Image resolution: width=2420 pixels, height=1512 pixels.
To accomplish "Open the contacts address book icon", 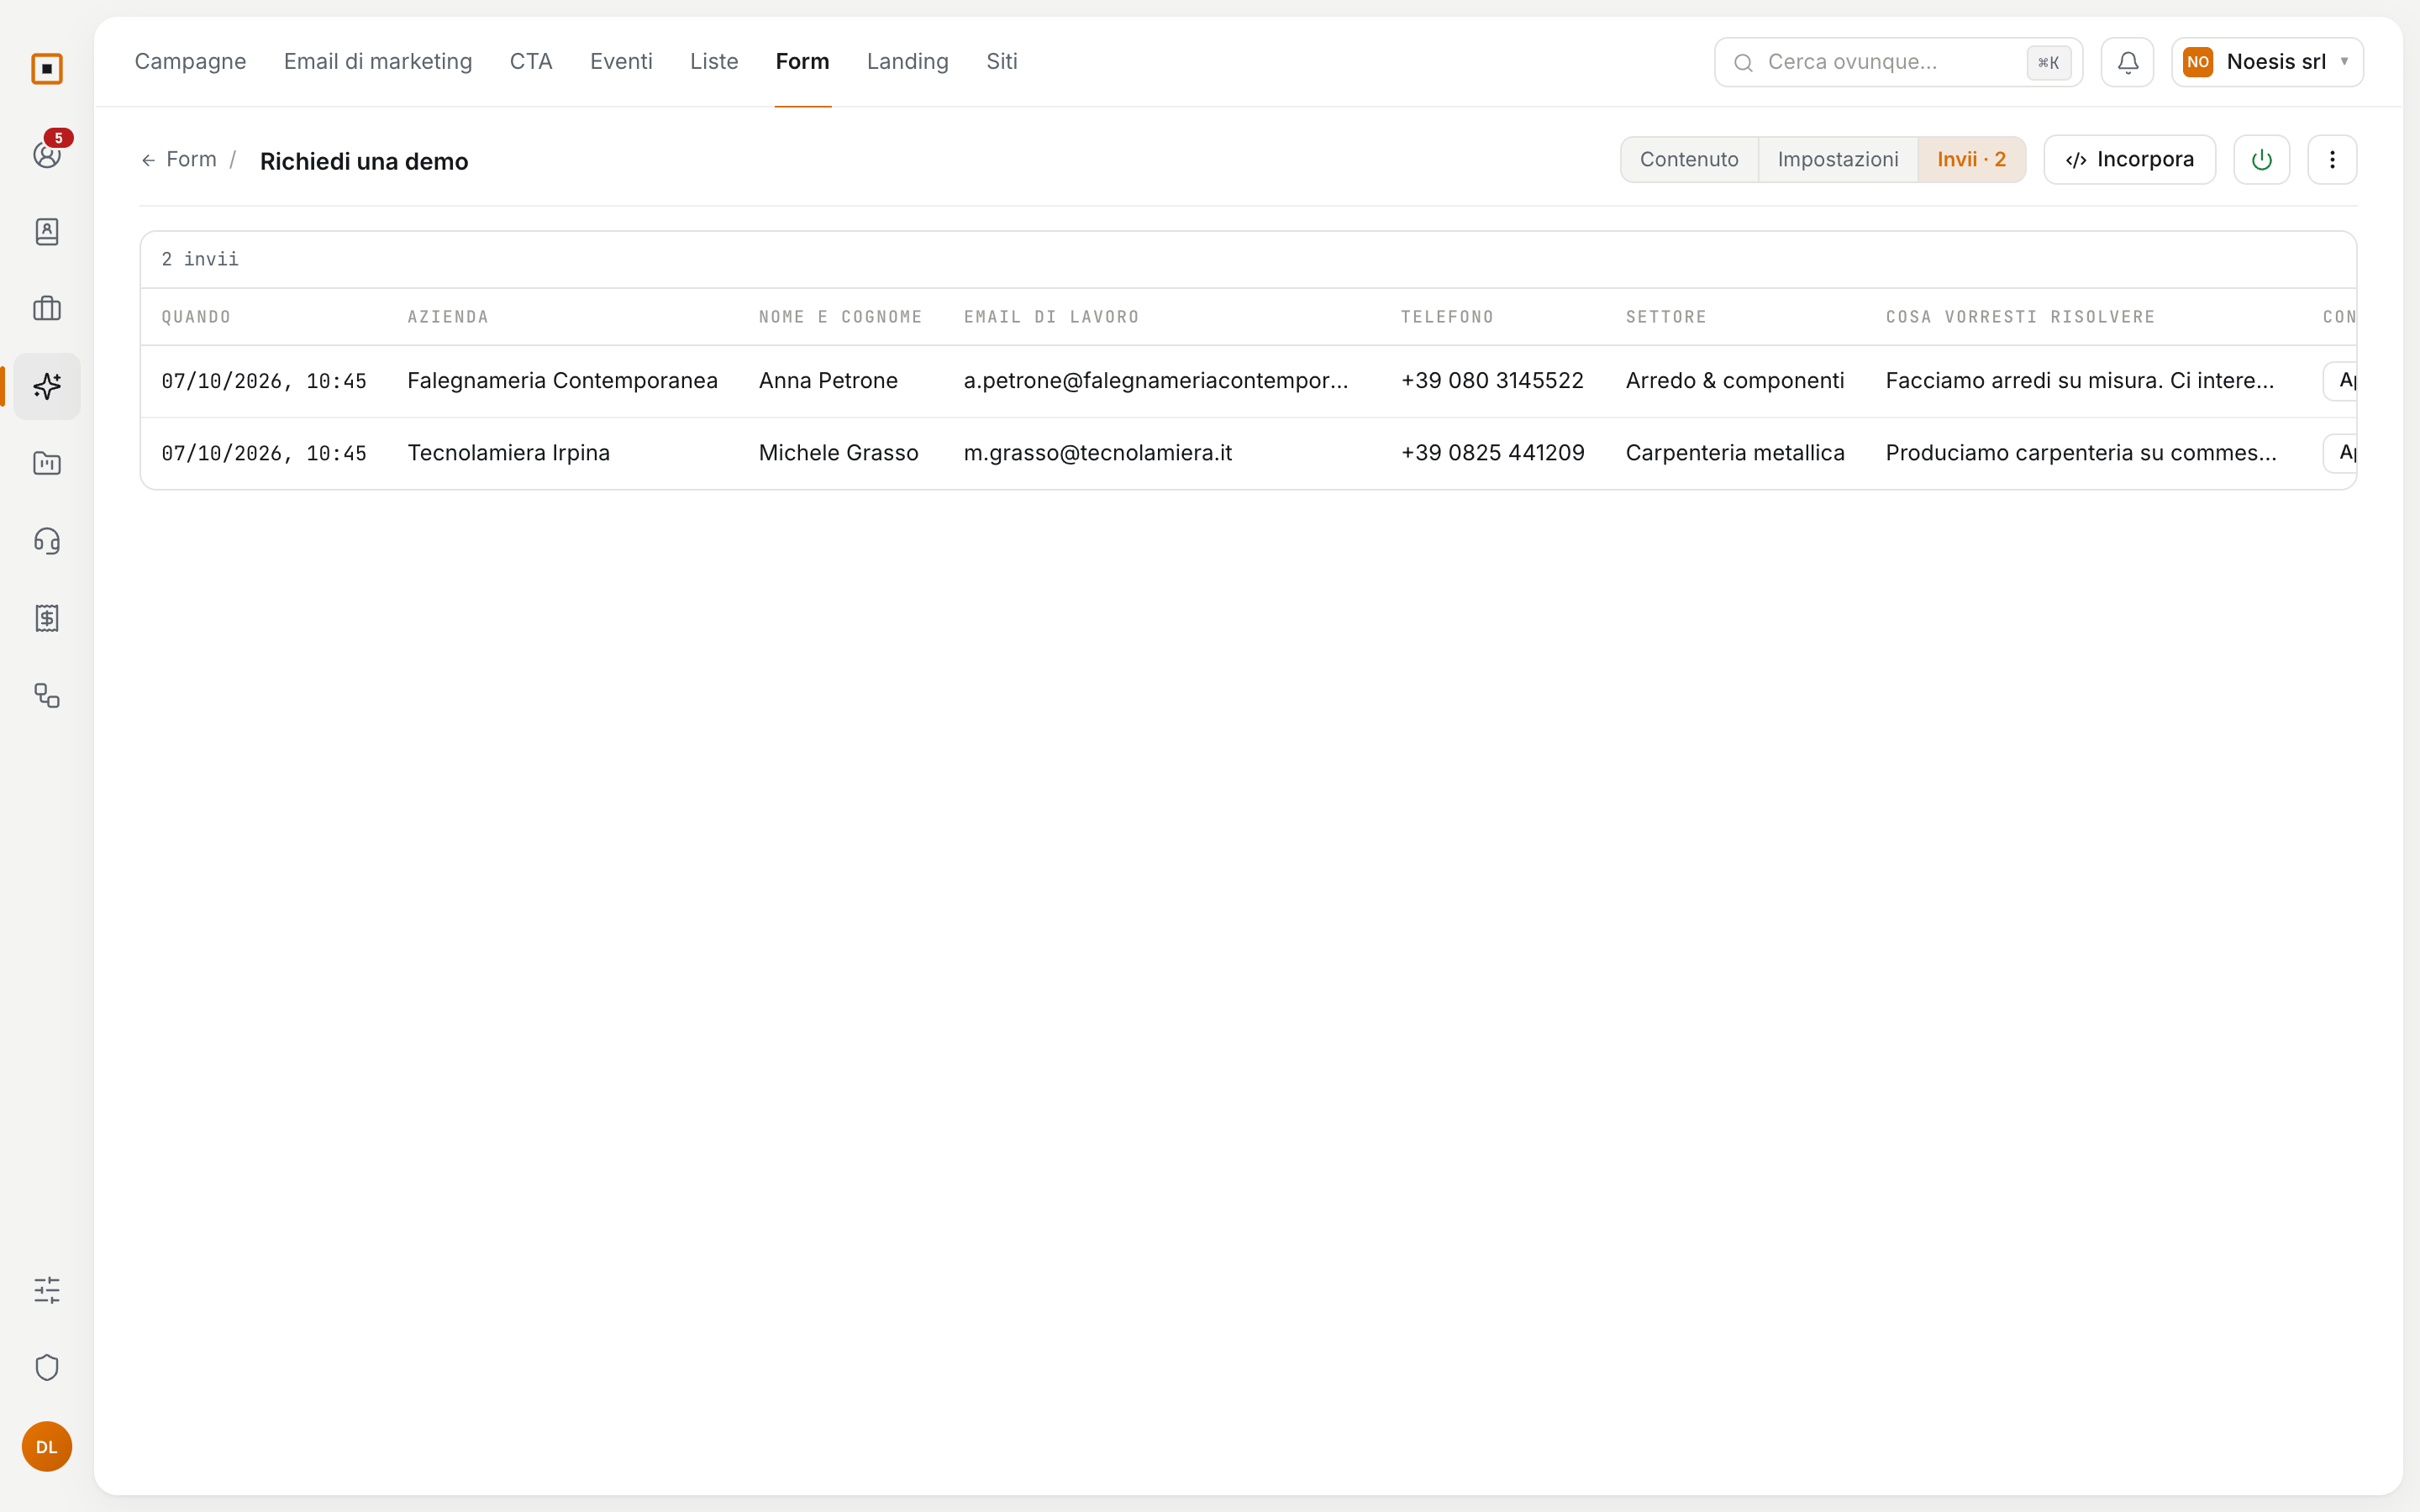I will coord(47,232).
